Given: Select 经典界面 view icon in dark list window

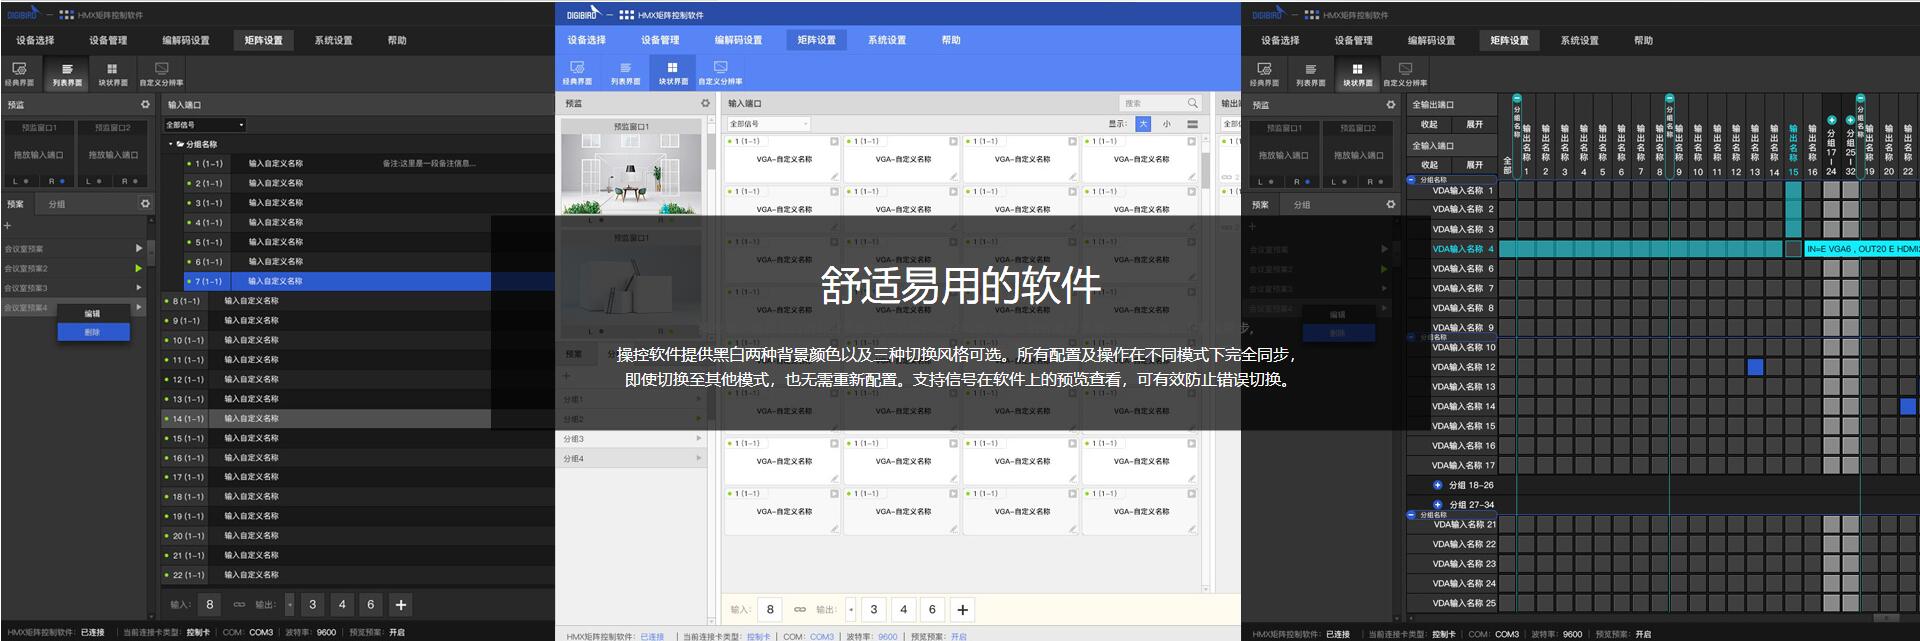Looking at the screenshot, I should click(19, 73).
